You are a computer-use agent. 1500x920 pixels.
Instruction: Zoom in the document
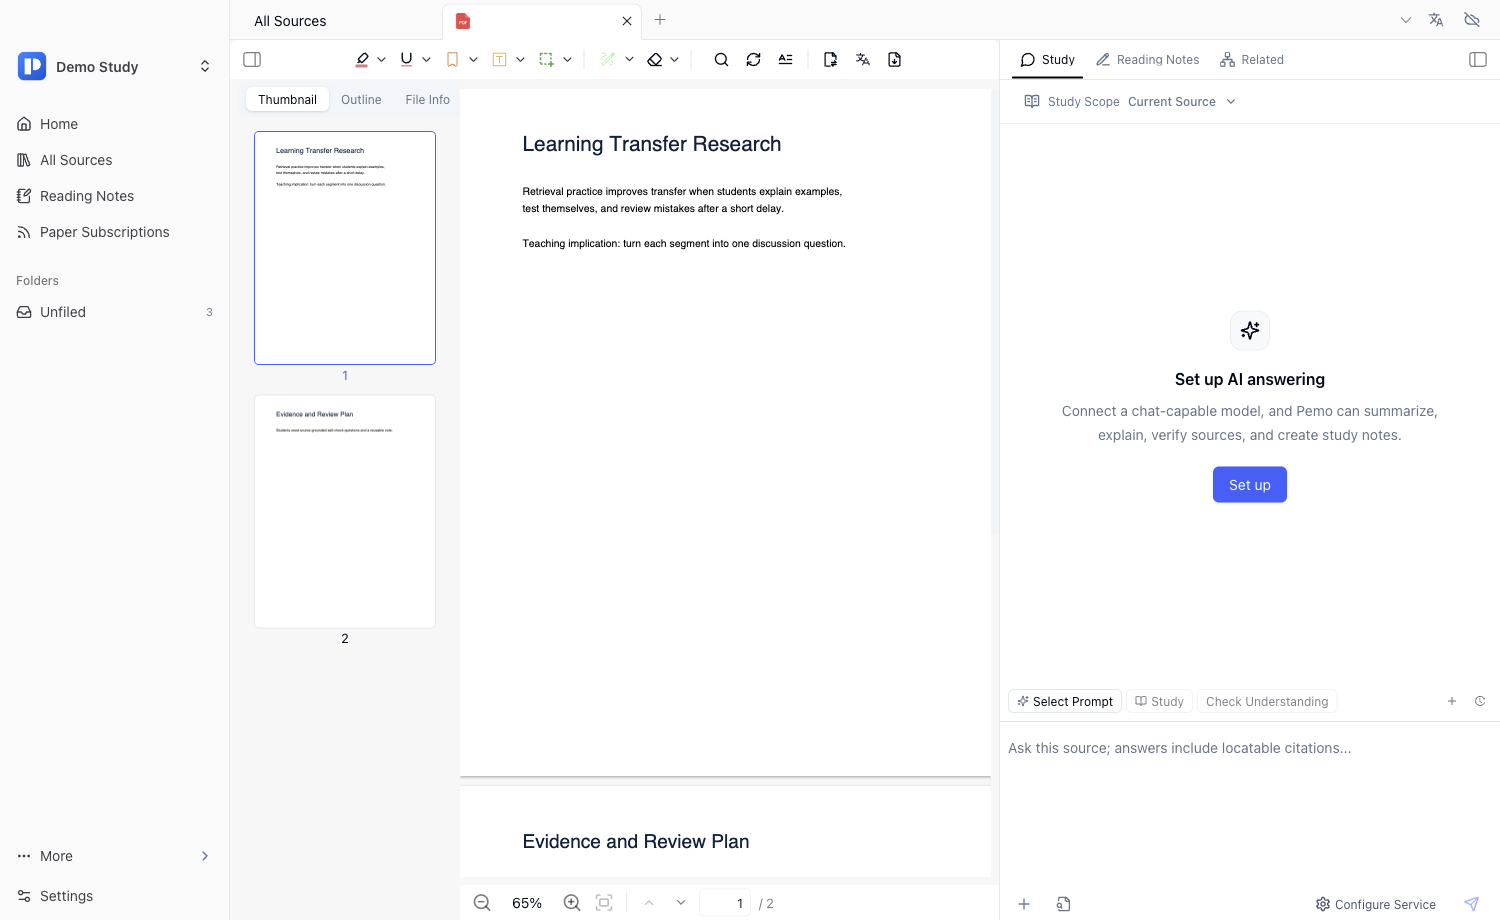[x=572, y=903]
